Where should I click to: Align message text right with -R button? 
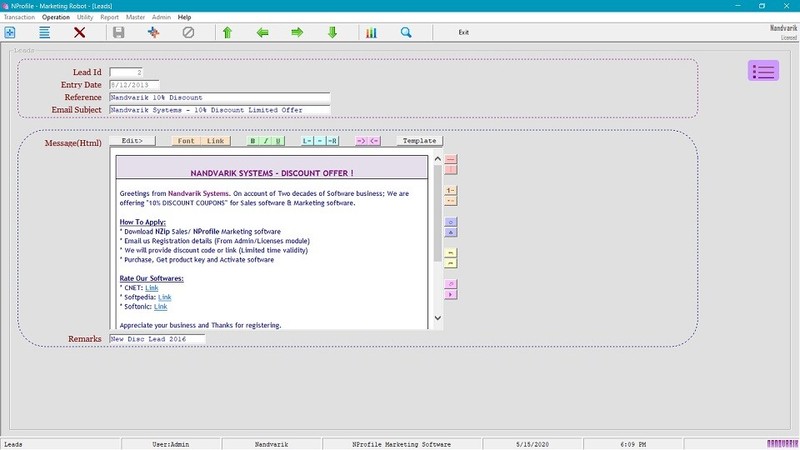(332, 141)
